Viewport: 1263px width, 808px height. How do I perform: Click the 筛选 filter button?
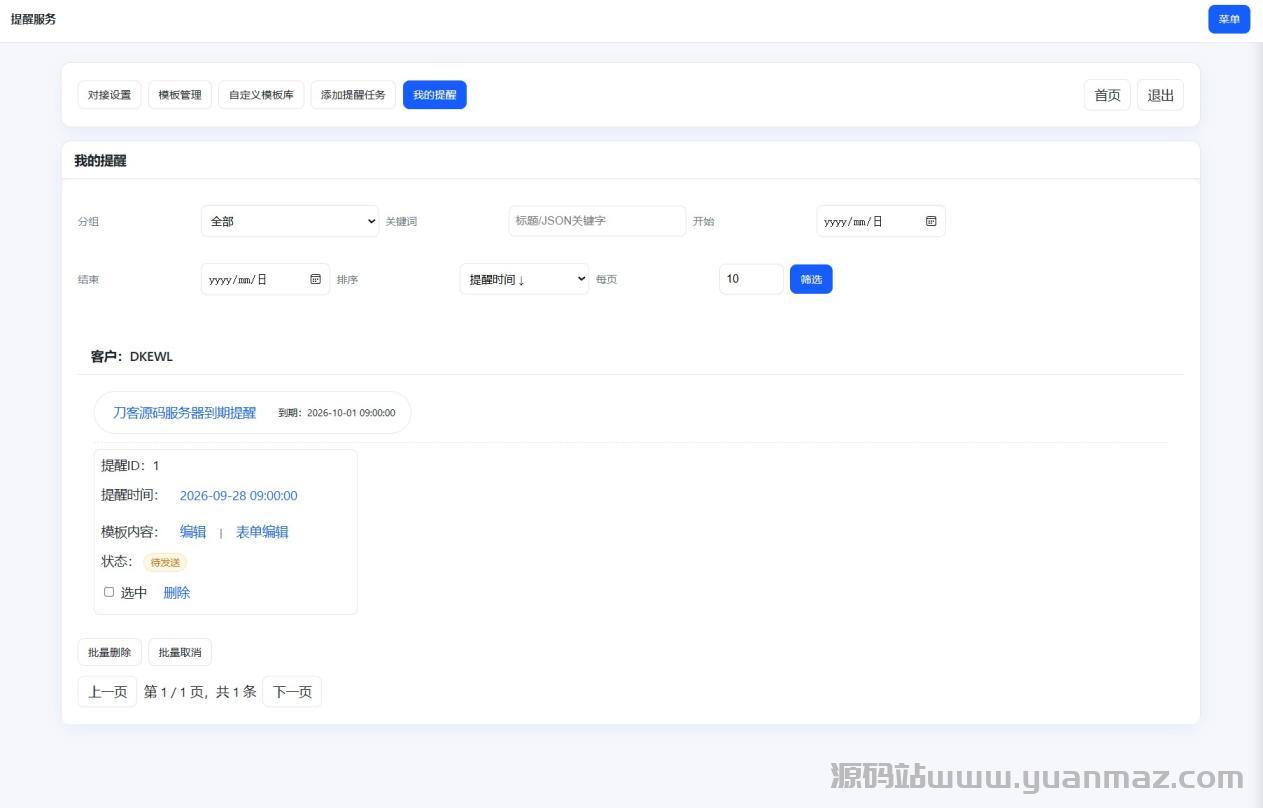[810, 279]
